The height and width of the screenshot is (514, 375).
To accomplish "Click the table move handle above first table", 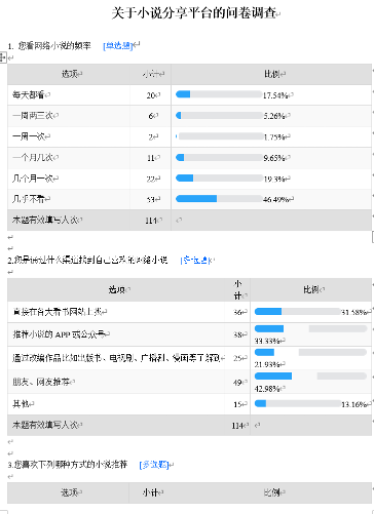I will (x=3, y=58).
